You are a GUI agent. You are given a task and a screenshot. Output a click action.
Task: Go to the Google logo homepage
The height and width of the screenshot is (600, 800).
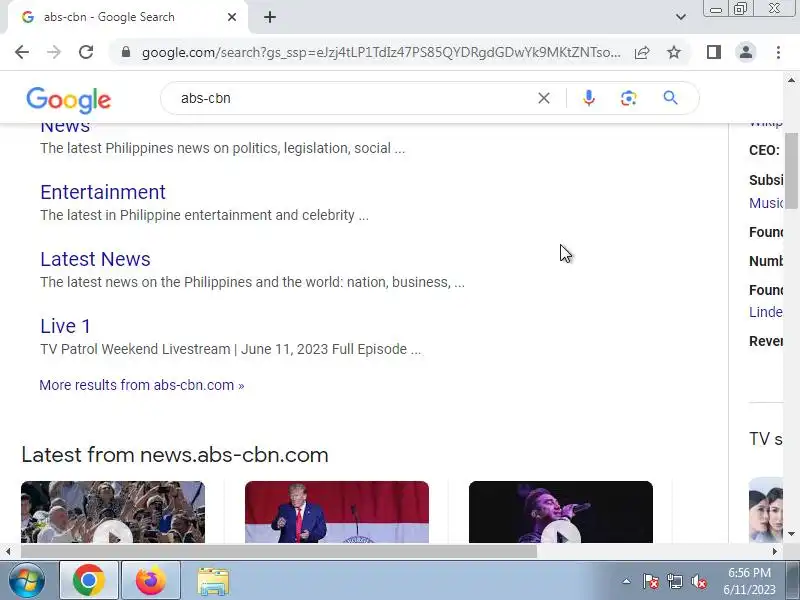[x=68, y=100]
